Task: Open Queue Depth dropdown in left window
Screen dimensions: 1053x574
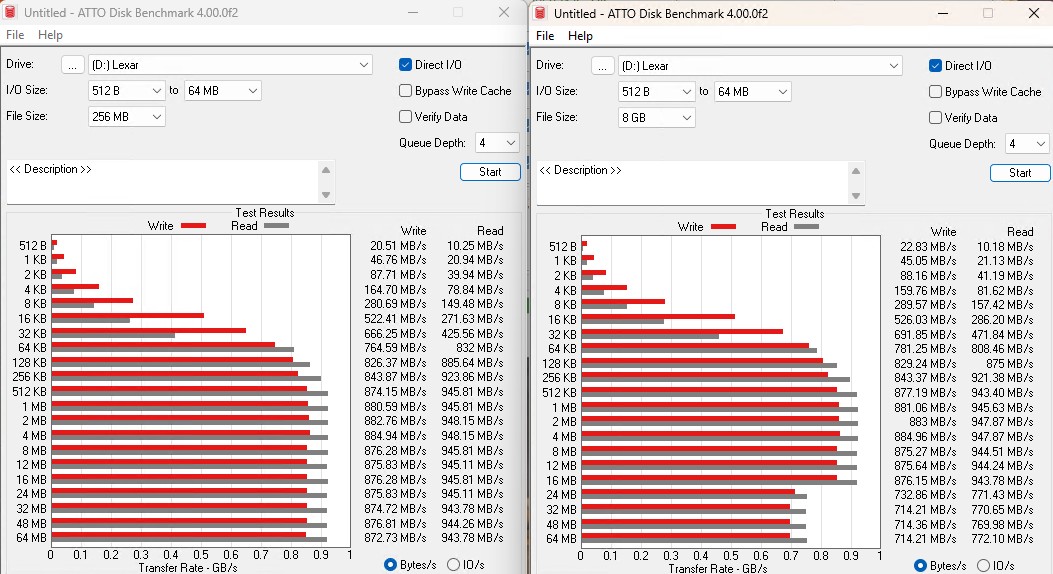Action: [x=498, y=142]
